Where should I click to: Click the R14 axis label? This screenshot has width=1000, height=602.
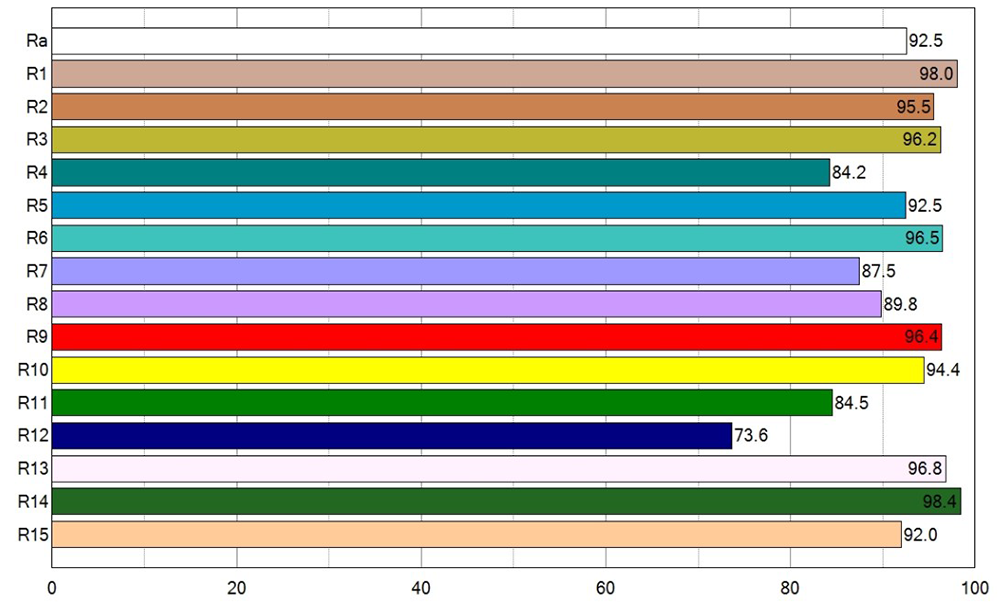(x=33, y=501)
